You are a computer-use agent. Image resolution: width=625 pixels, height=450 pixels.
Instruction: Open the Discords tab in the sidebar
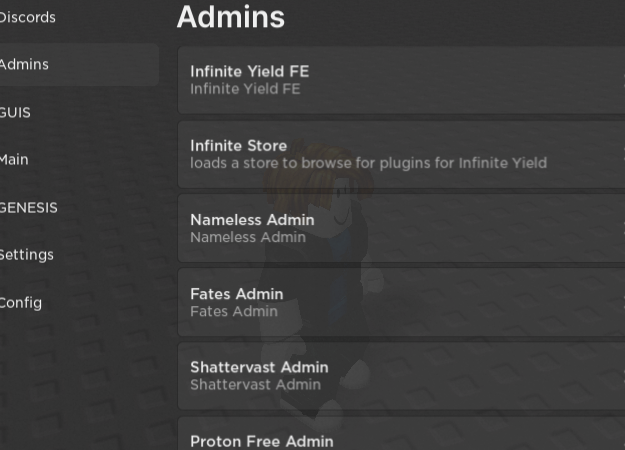[x=27, y=18]
